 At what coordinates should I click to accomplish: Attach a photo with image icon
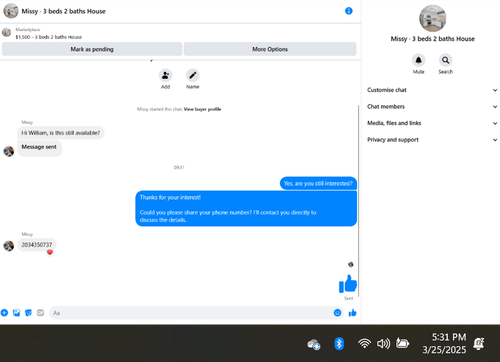point(16,313)
